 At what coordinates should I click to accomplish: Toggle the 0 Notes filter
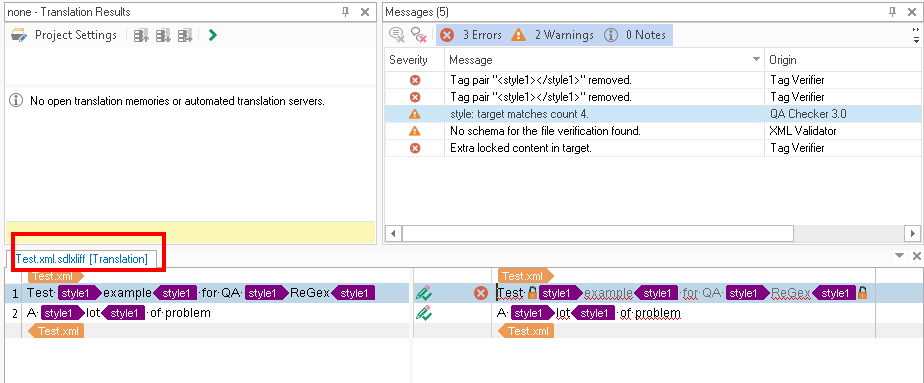pos(635,35)
